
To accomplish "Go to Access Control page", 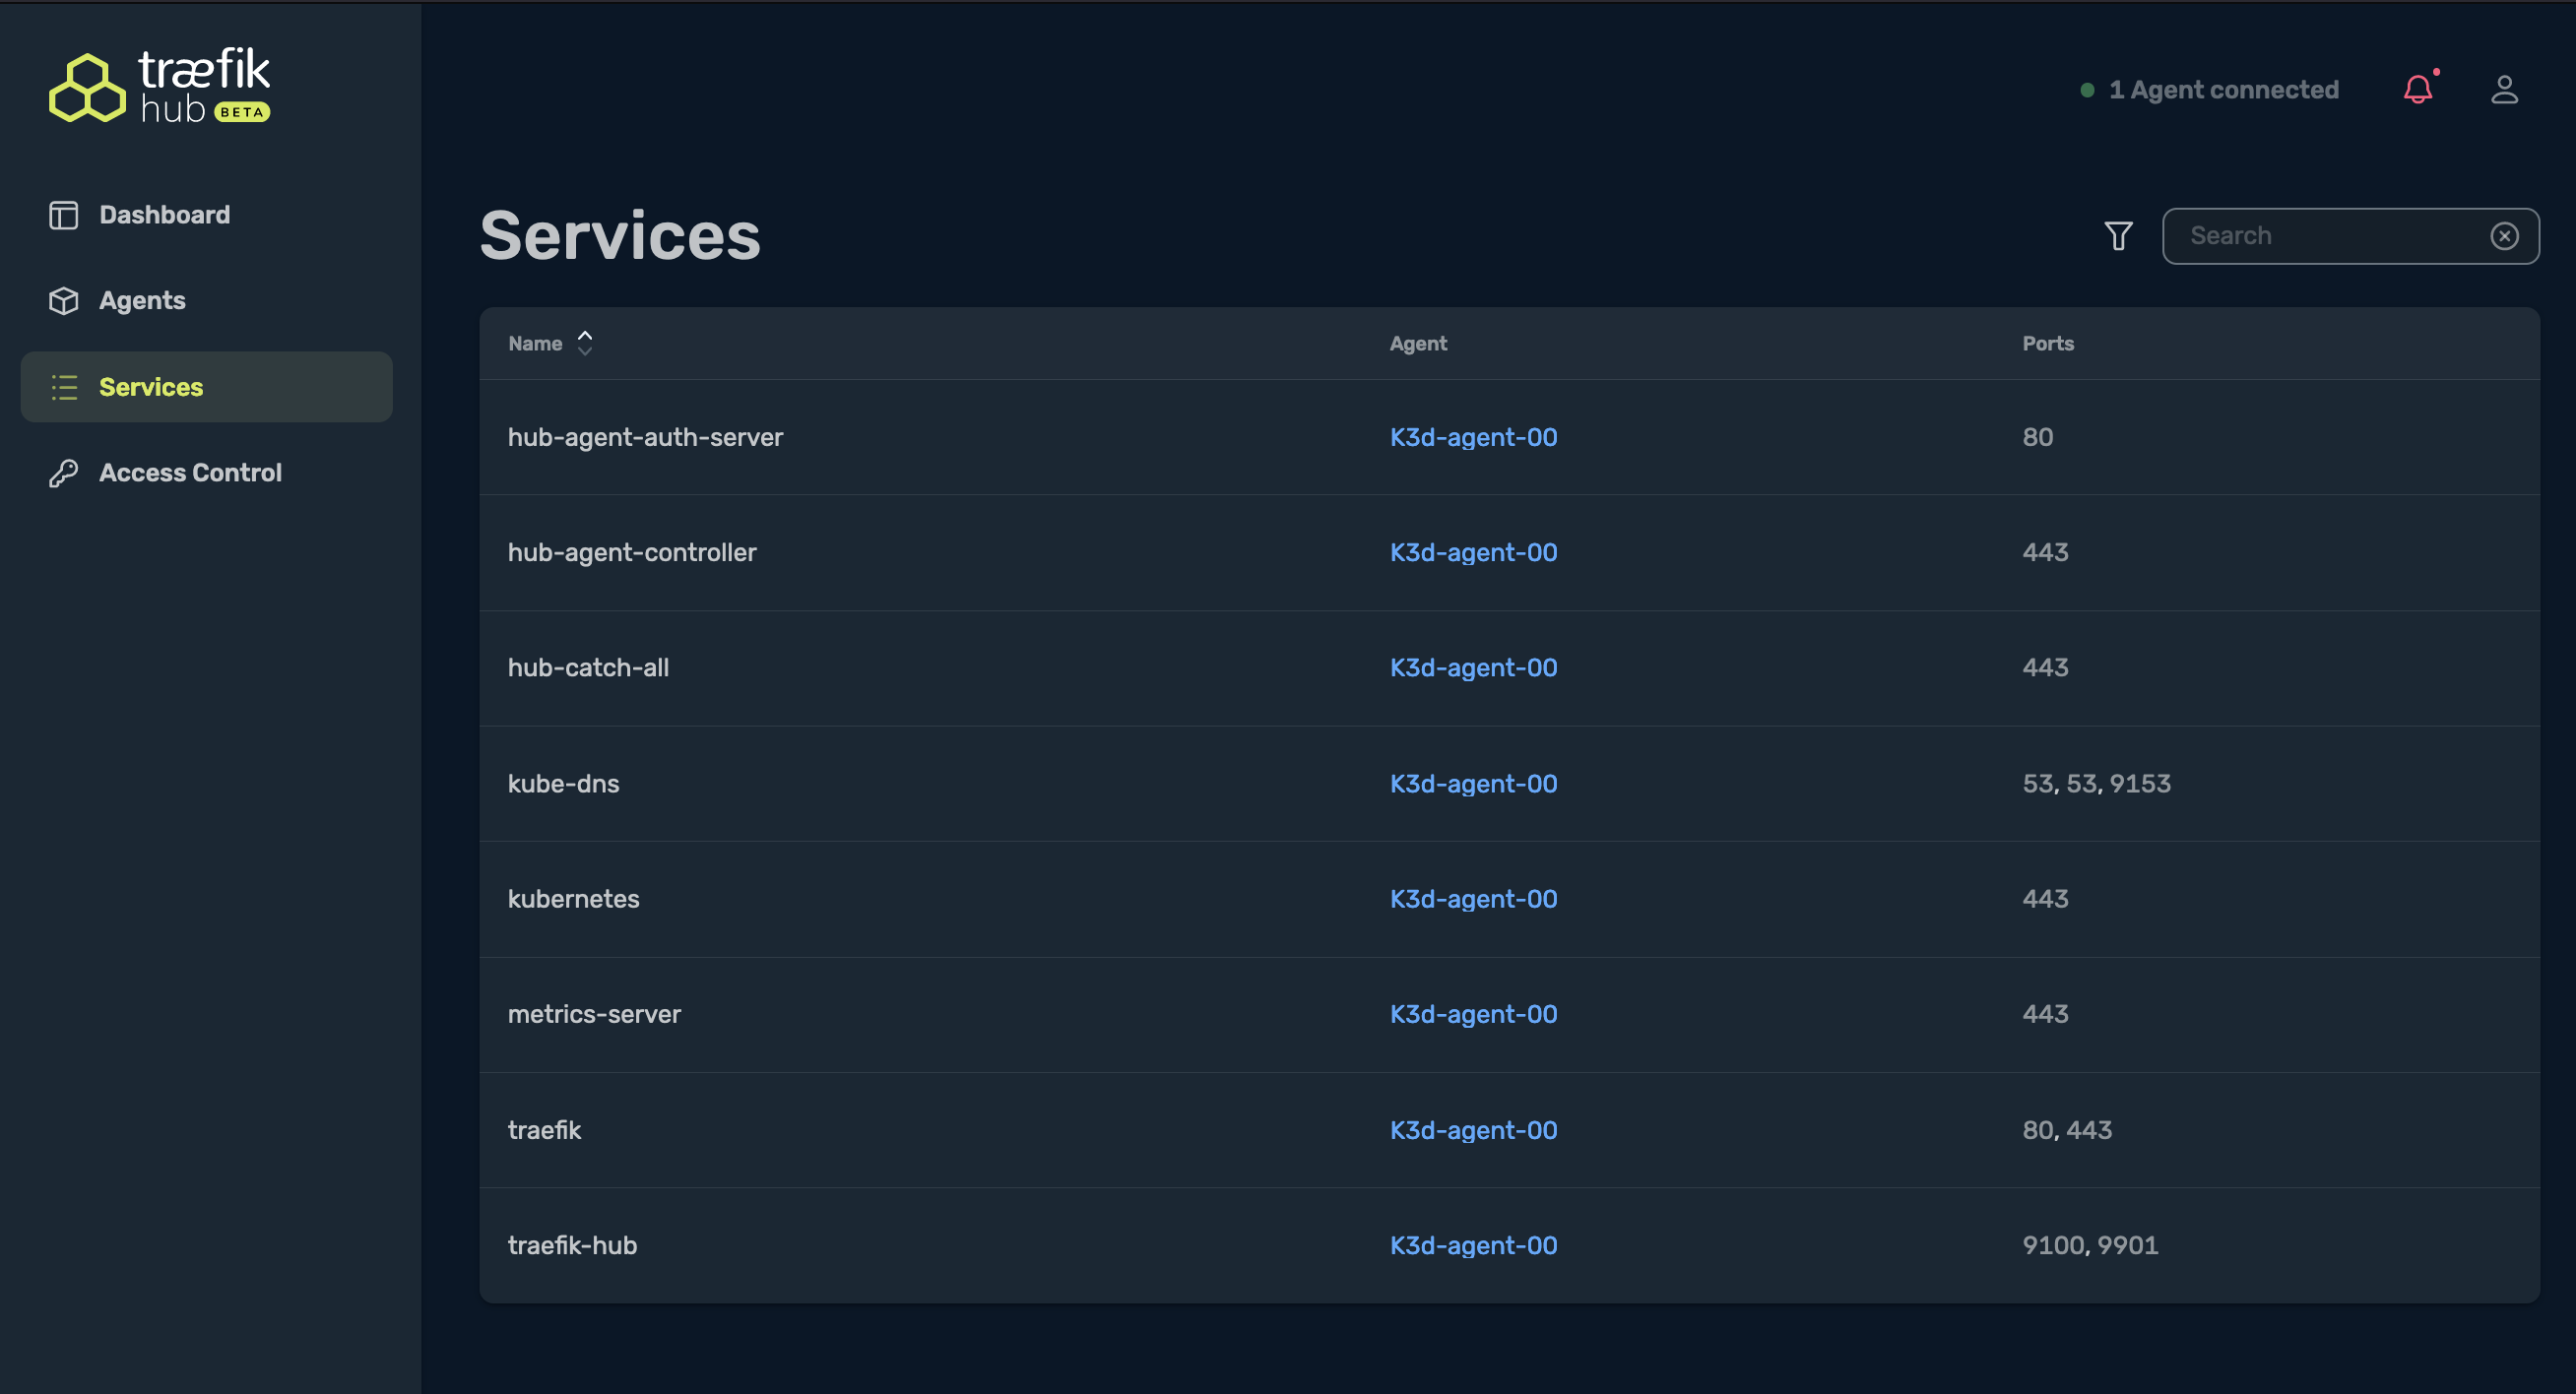I will click(x=190, y=473).
